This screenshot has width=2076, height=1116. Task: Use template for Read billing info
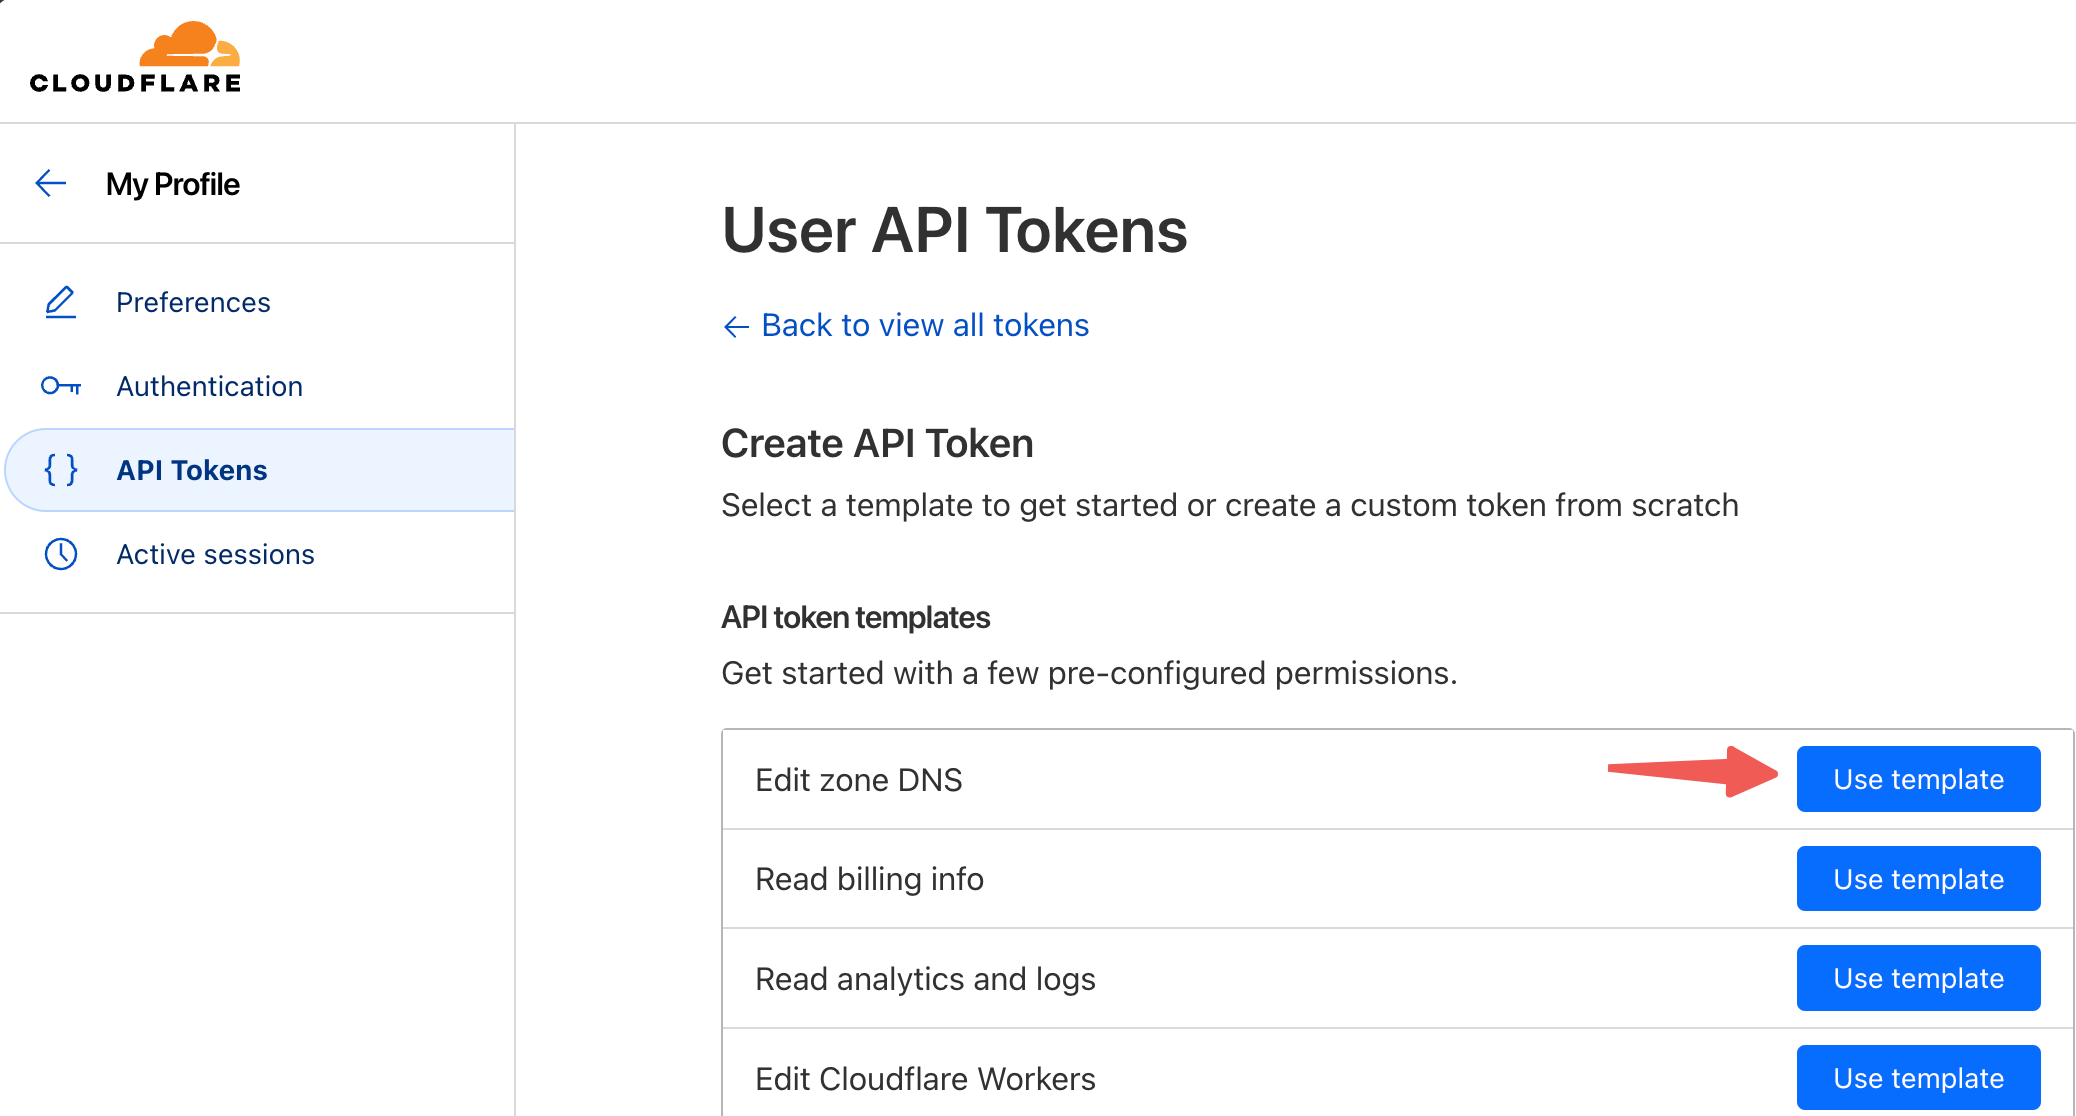(1917, 879)
